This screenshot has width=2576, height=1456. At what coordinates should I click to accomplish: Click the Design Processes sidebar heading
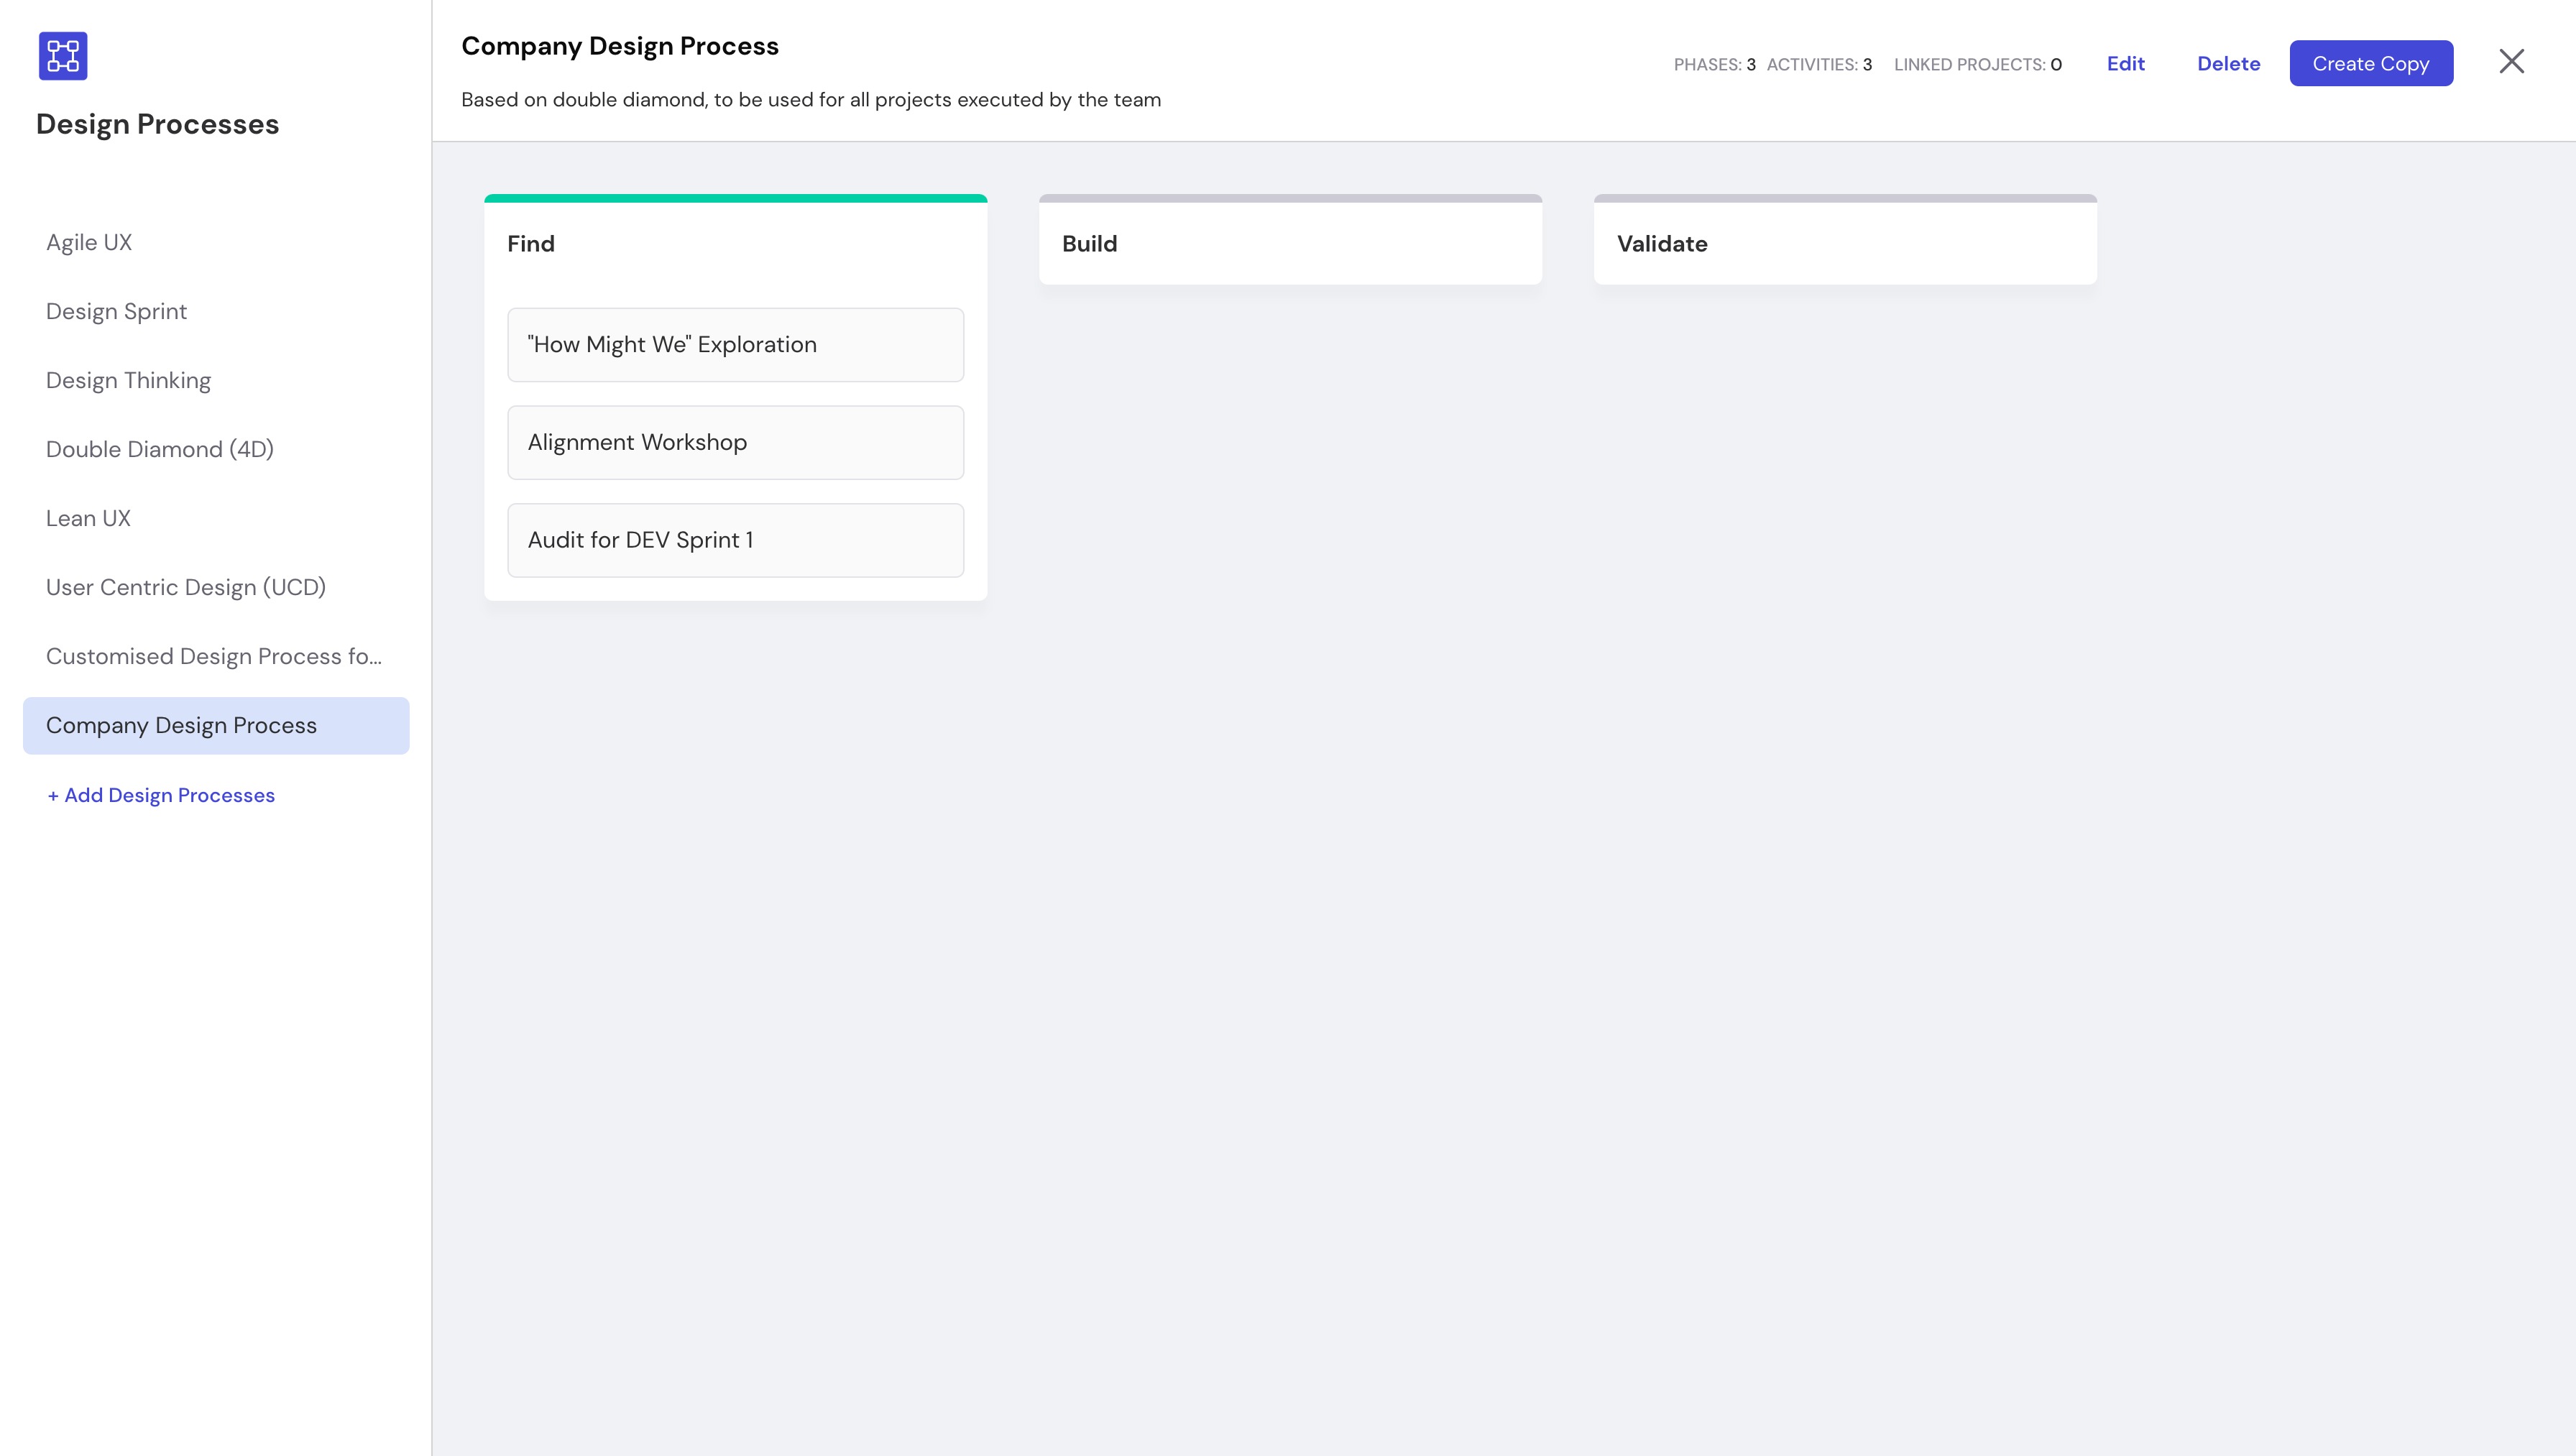pyautogui.click(x=157, y=125)
